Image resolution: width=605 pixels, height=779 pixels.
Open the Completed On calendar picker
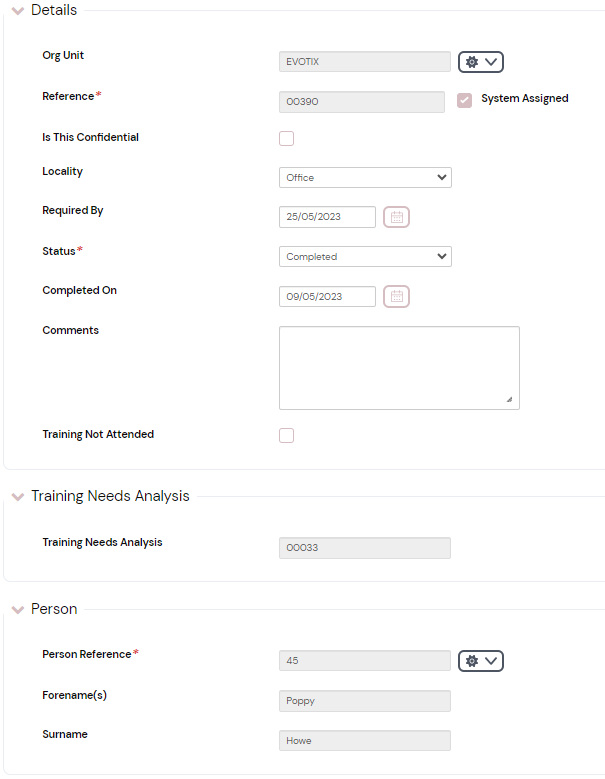(397, 296)
